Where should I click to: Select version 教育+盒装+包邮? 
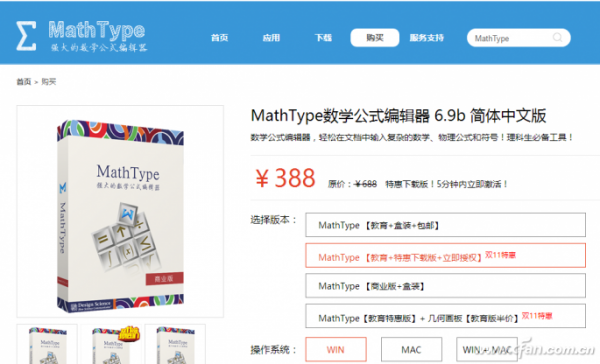pos(445,225)
